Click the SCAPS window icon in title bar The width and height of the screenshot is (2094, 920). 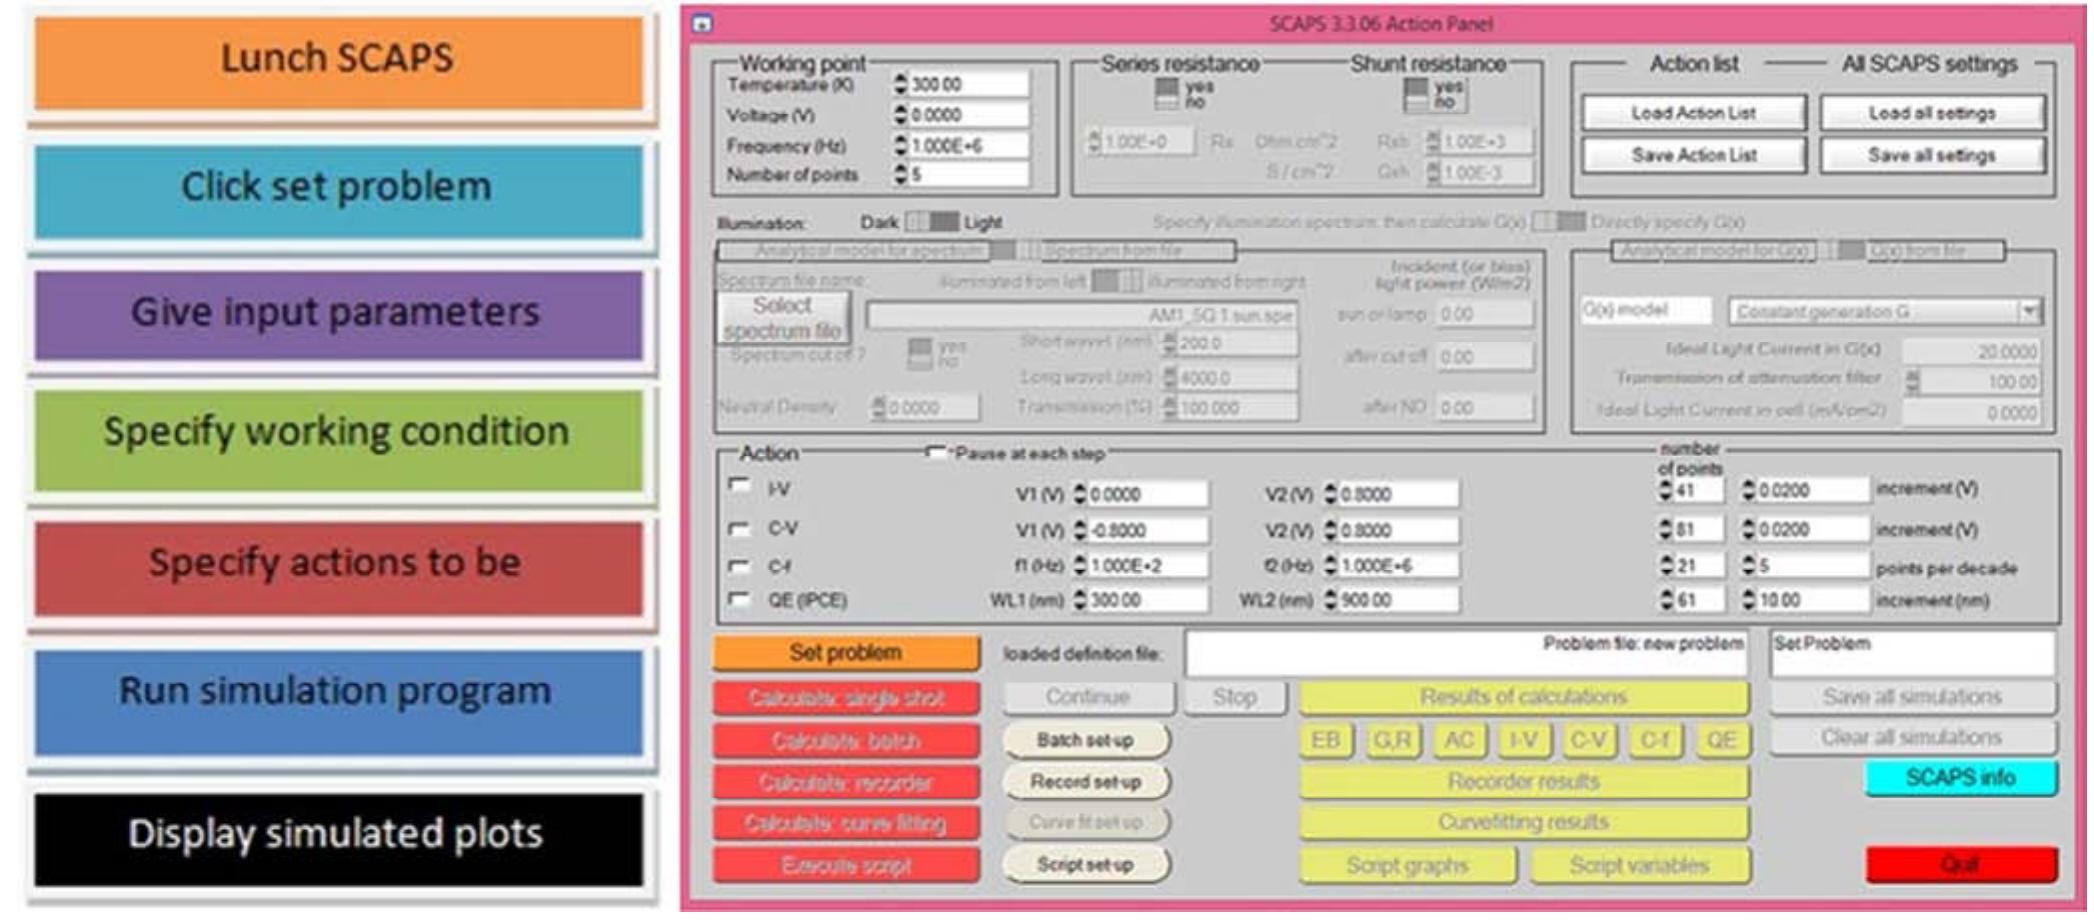(702, 23)
